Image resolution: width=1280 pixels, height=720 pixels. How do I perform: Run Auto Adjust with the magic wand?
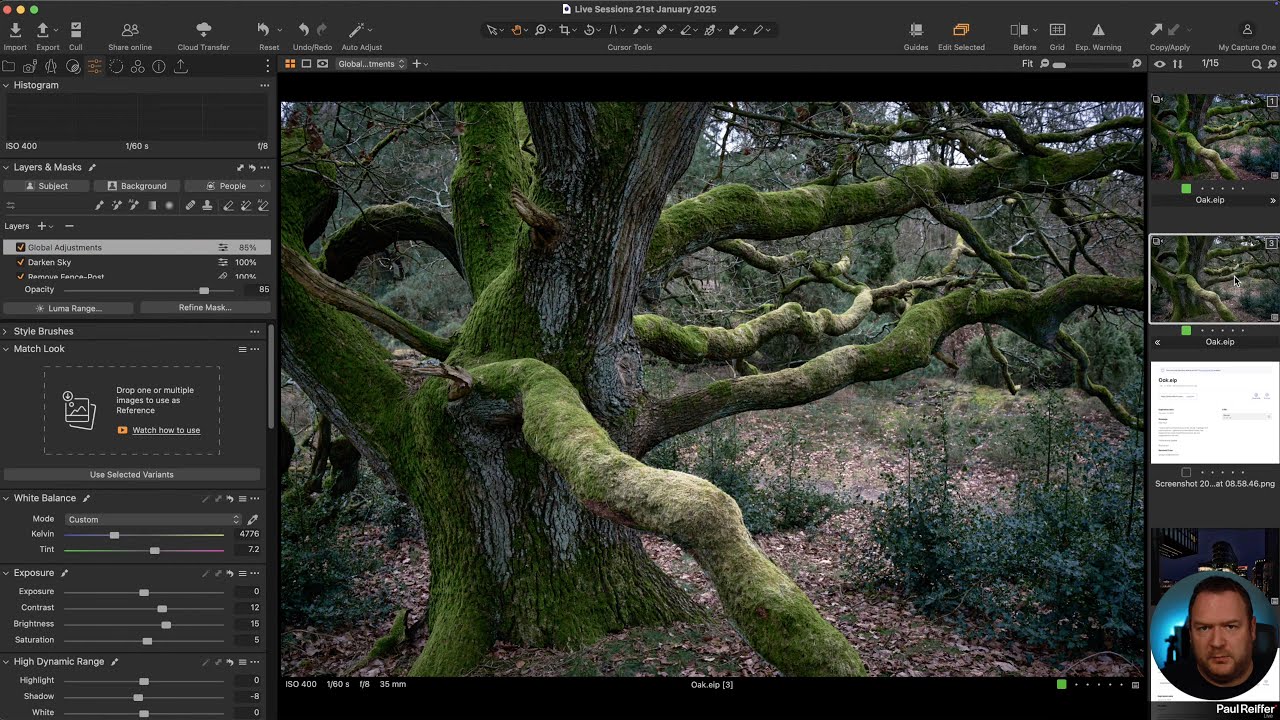pos(356,30)
